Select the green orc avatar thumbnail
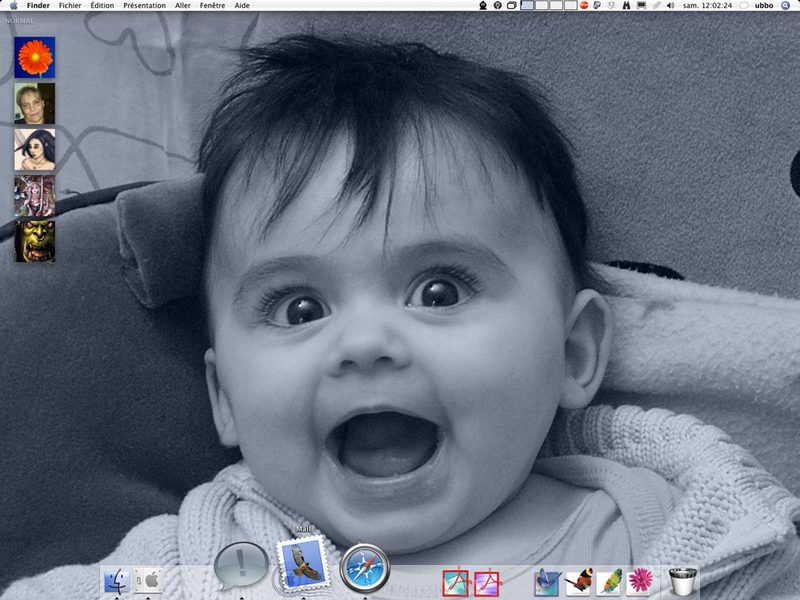Viewport: 800px width, 600px height. point(35,241)
